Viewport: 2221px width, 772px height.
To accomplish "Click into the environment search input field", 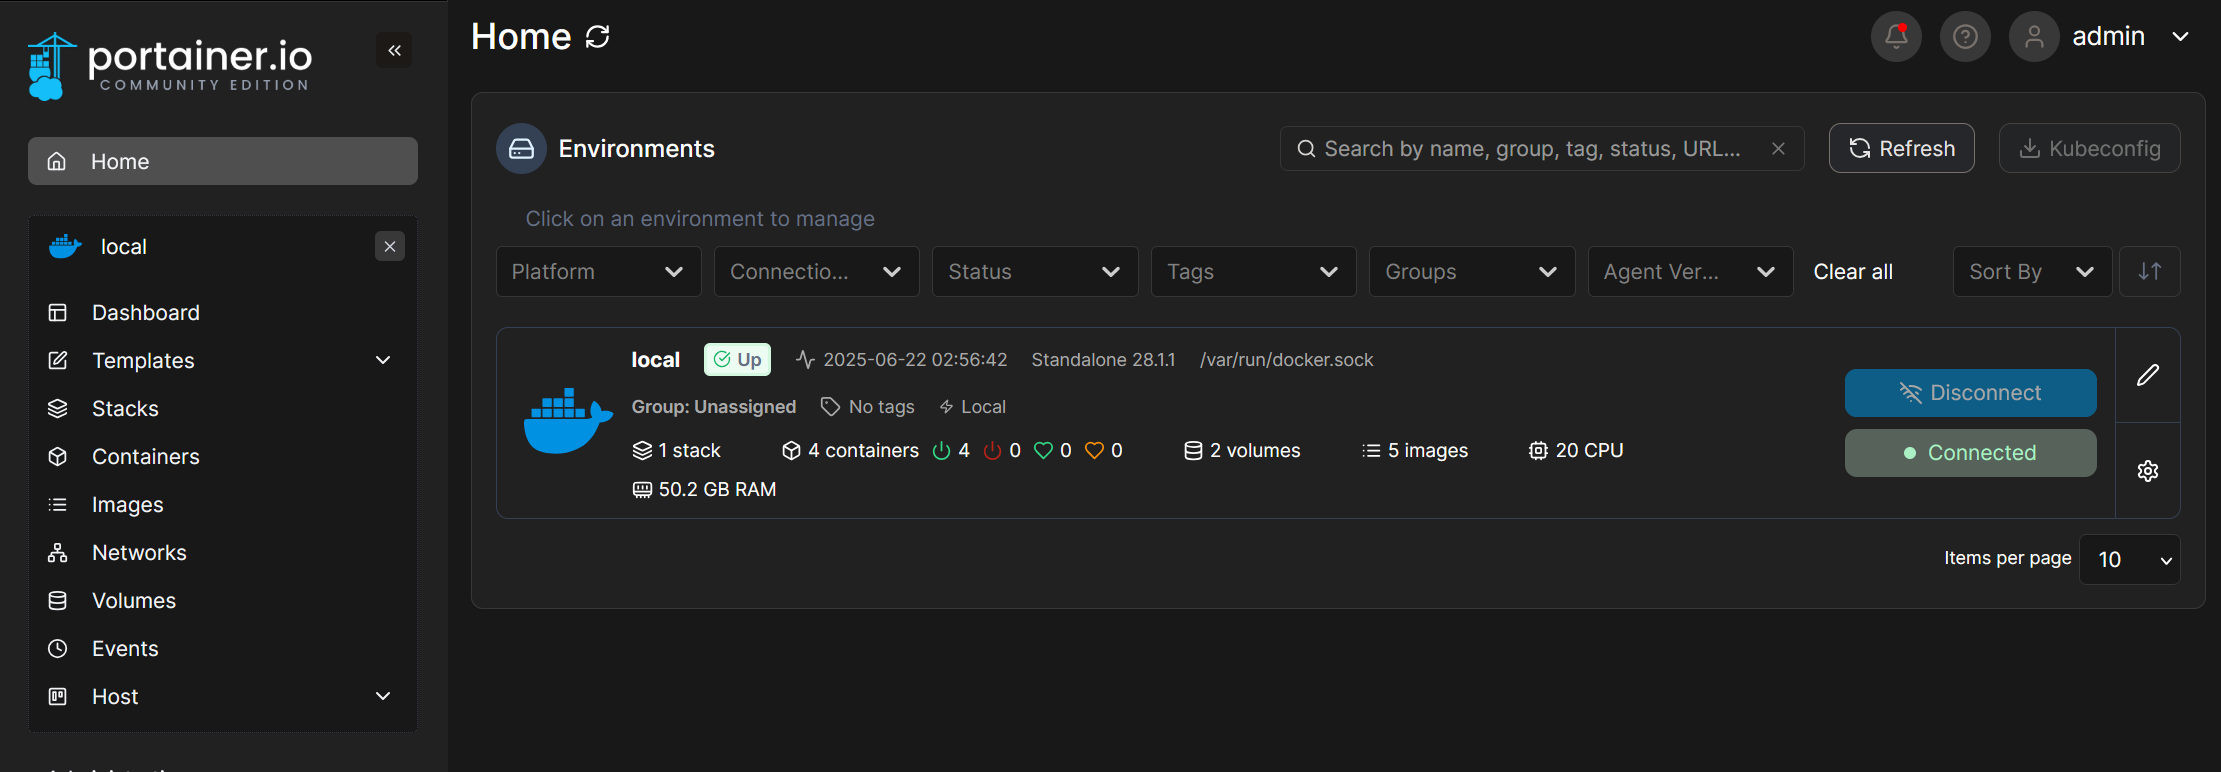I will pos(1530,149).
